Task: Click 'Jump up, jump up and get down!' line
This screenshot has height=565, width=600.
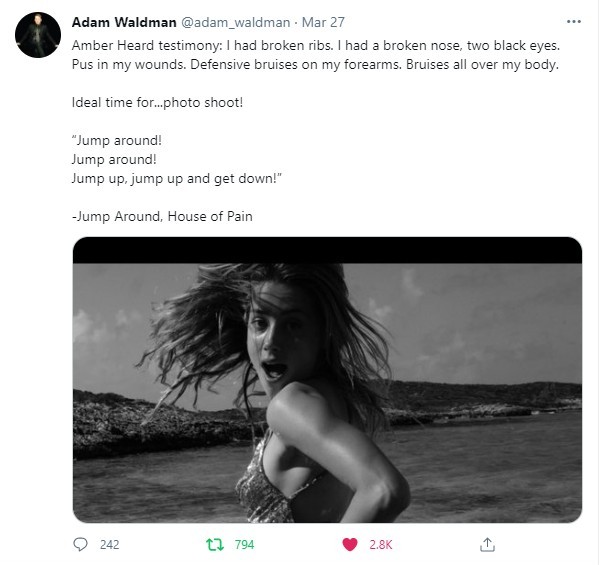Action: 177,178
